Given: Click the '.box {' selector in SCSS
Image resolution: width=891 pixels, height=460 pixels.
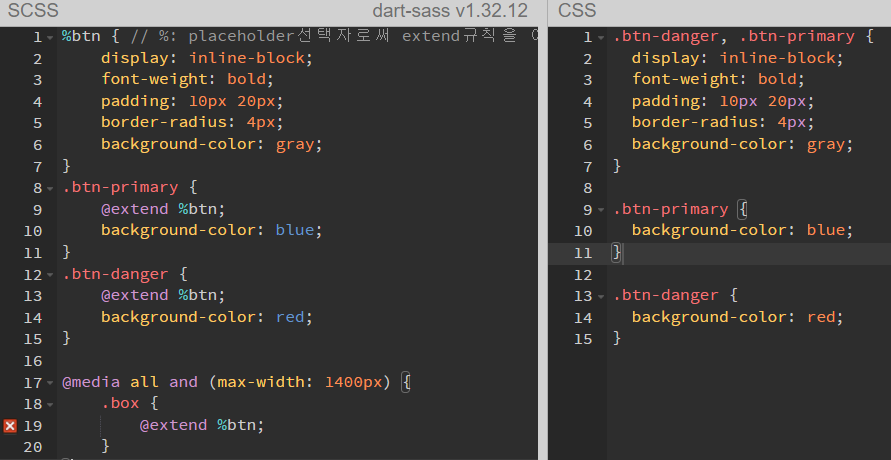Looking at the screenshot, I should tap(130, 403).
